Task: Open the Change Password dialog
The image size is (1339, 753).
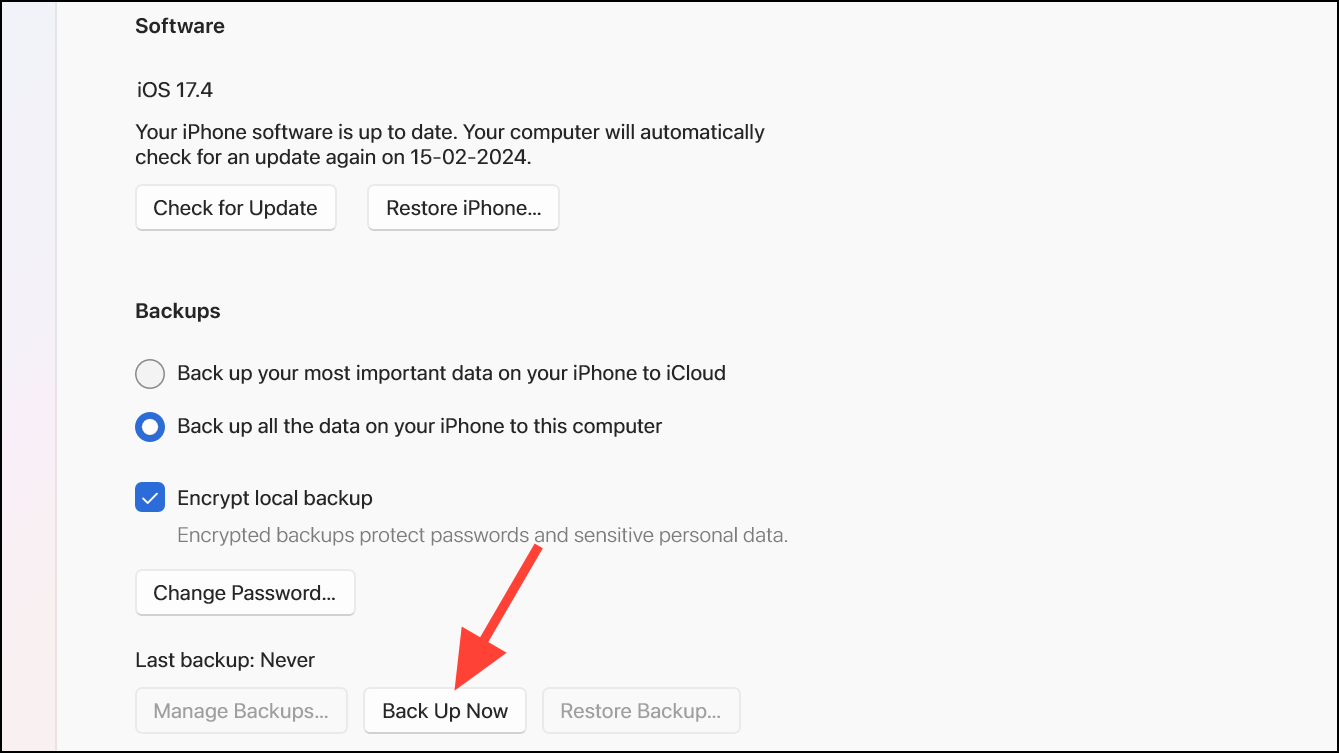Action: (x=244, y=592)
